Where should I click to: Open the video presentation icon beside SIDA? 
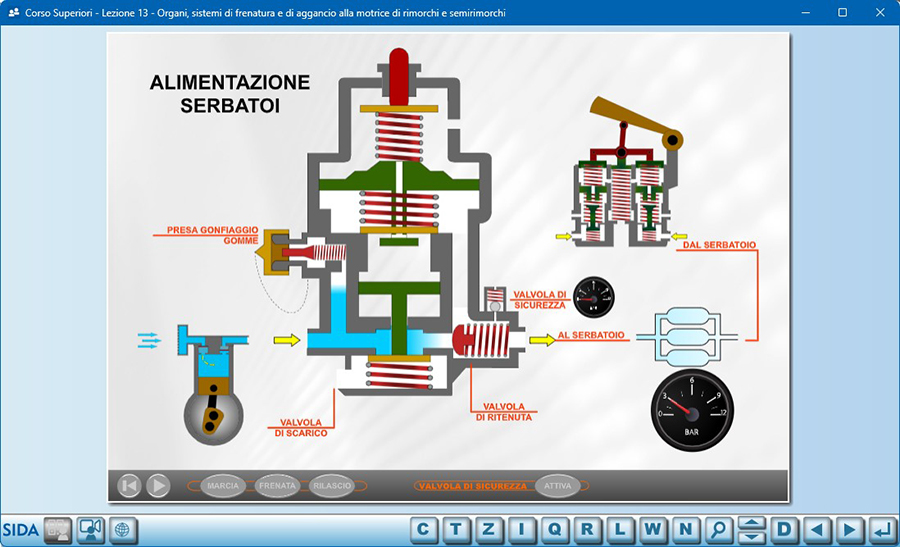[90, 529]
